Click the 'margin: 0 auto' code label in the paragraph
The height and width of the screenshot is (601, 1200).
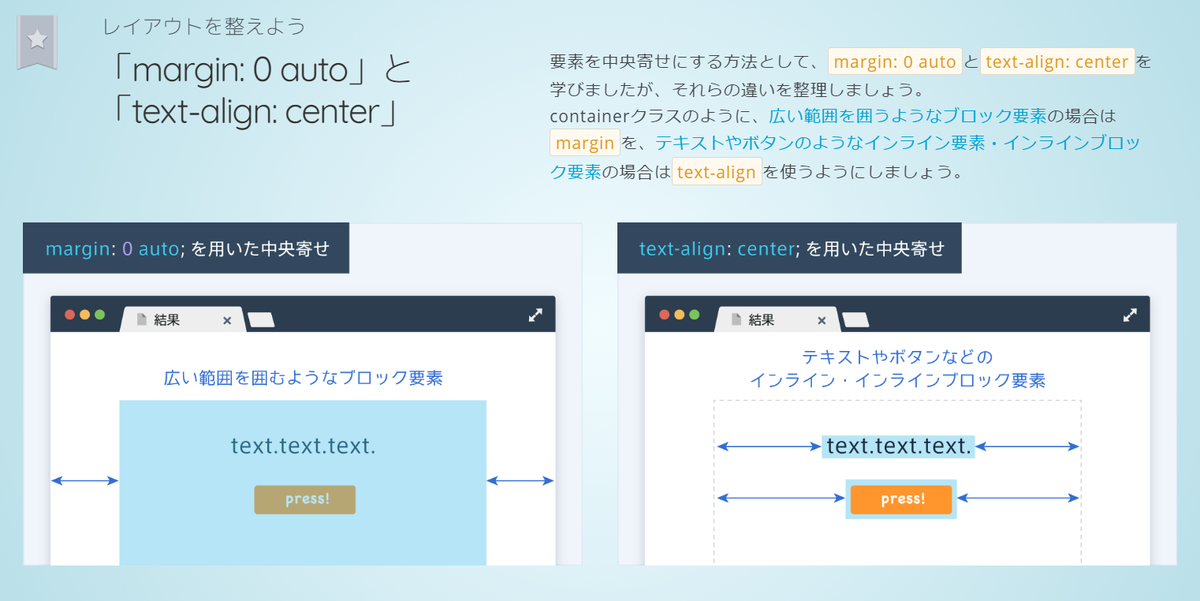pyautogui.click(x=895, y=62)
